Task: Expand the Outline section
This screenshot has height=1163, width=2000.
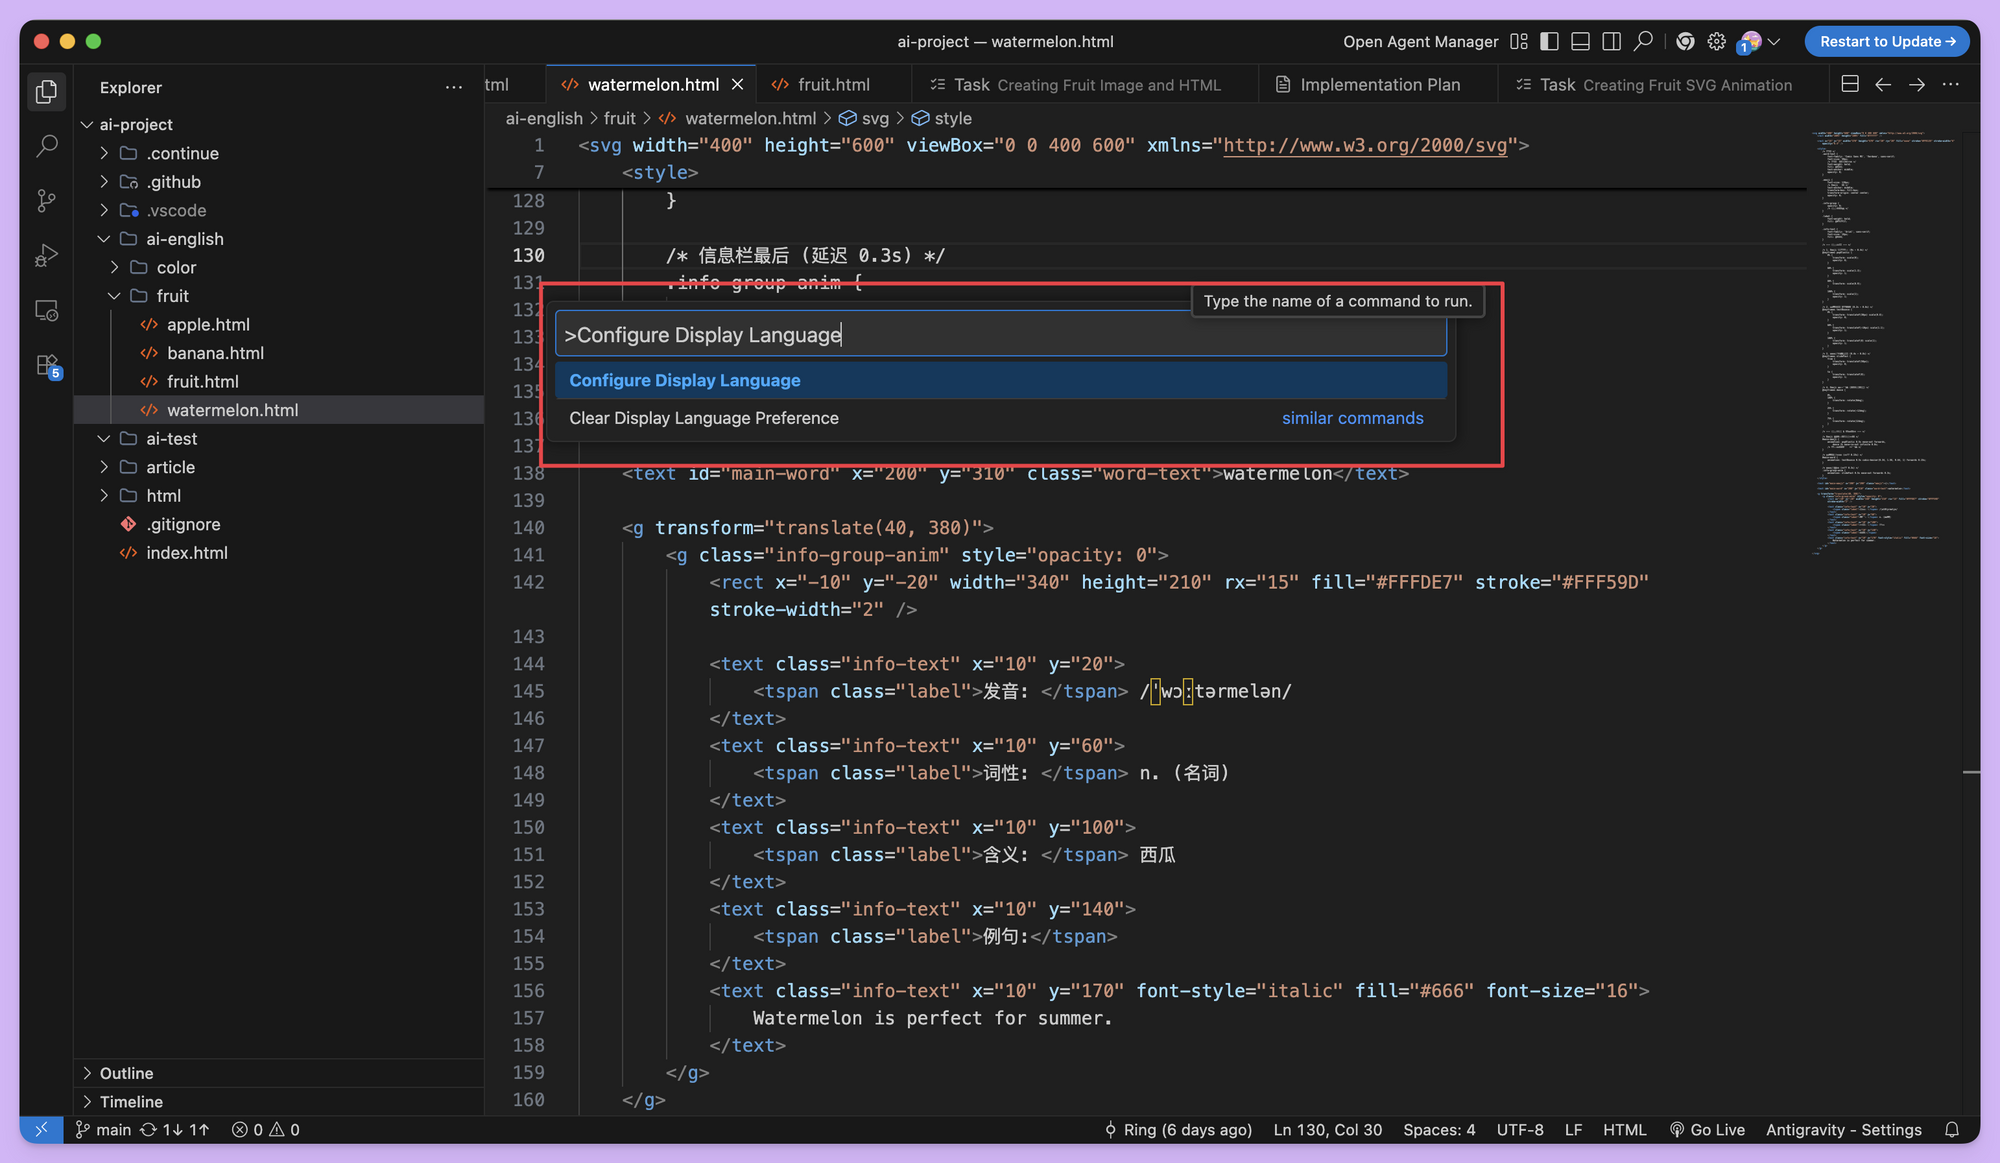Action: point(126,1073)
